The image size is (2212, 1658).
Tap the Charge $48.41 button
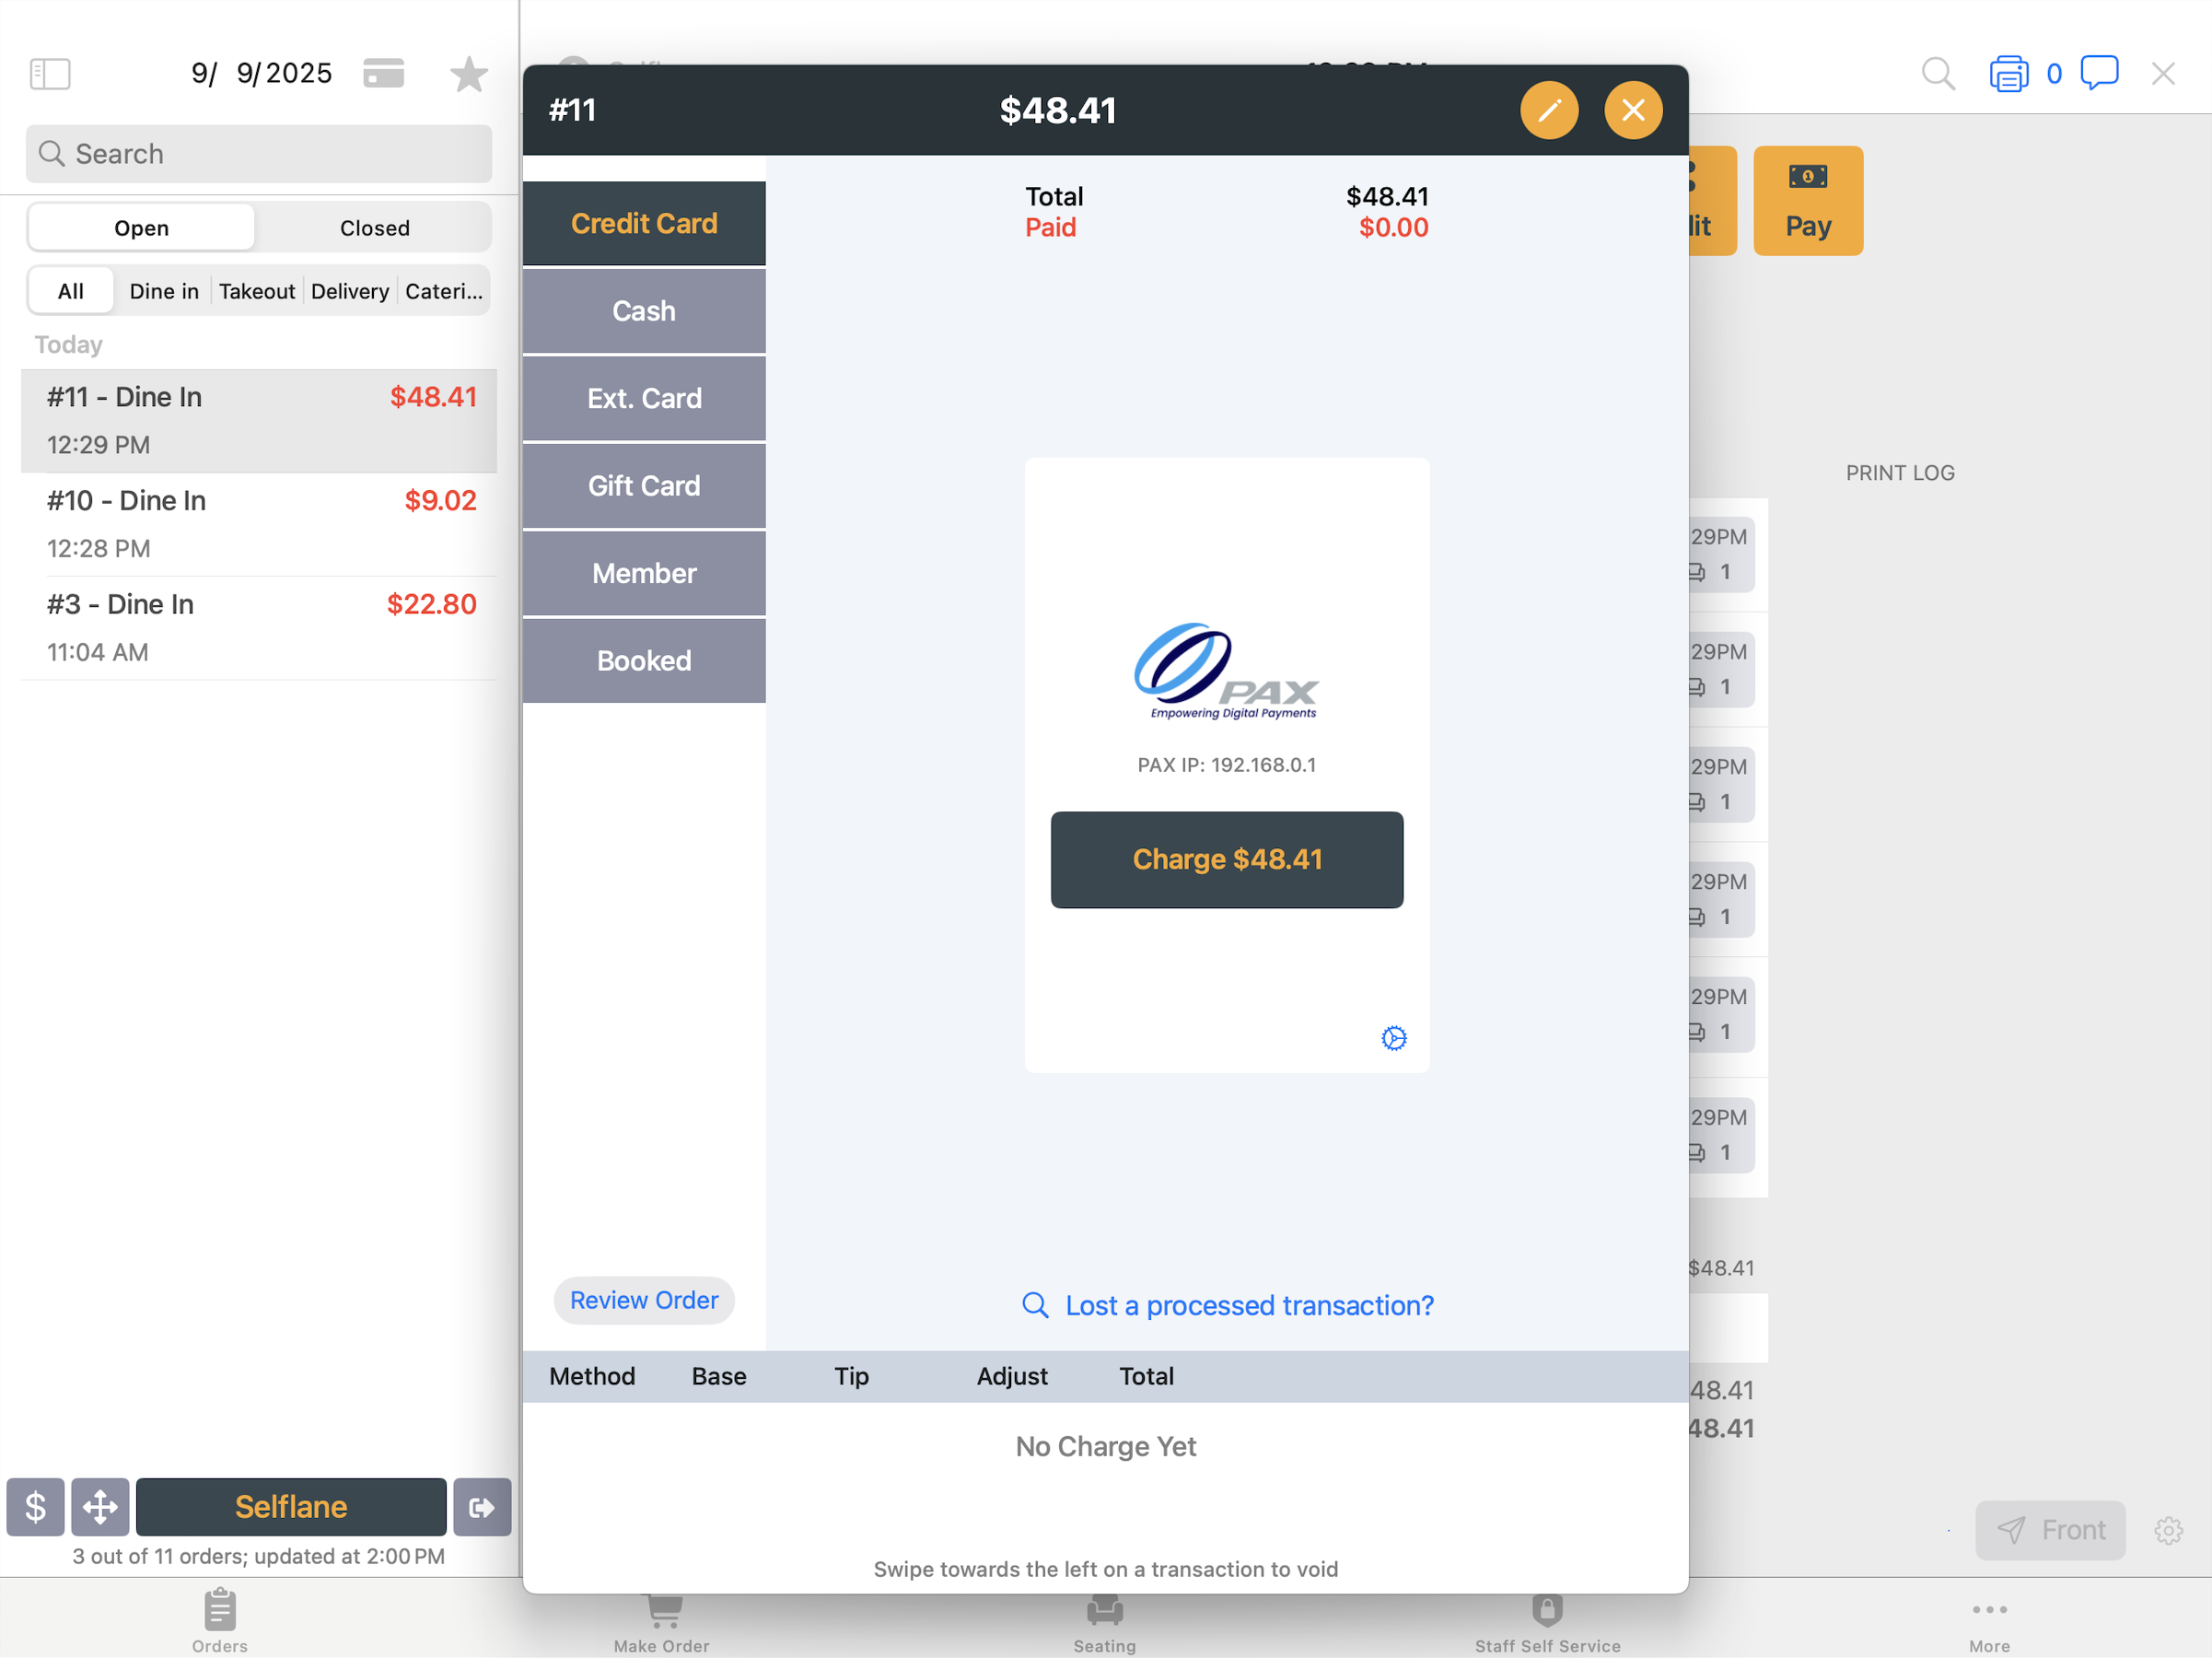pos(1227,859)
